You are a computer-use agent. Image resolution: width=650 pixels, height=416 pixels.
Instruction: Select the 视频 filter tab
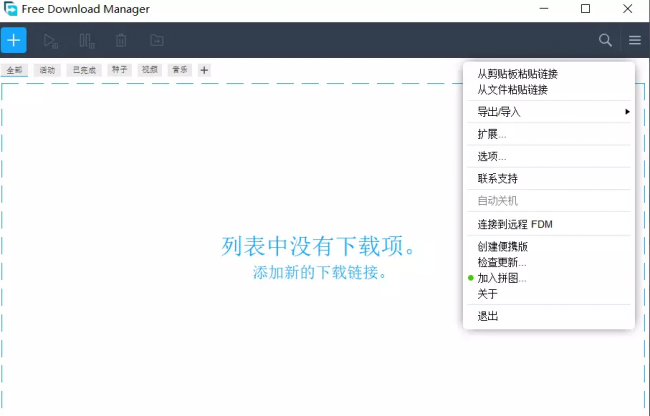(150, 70)
